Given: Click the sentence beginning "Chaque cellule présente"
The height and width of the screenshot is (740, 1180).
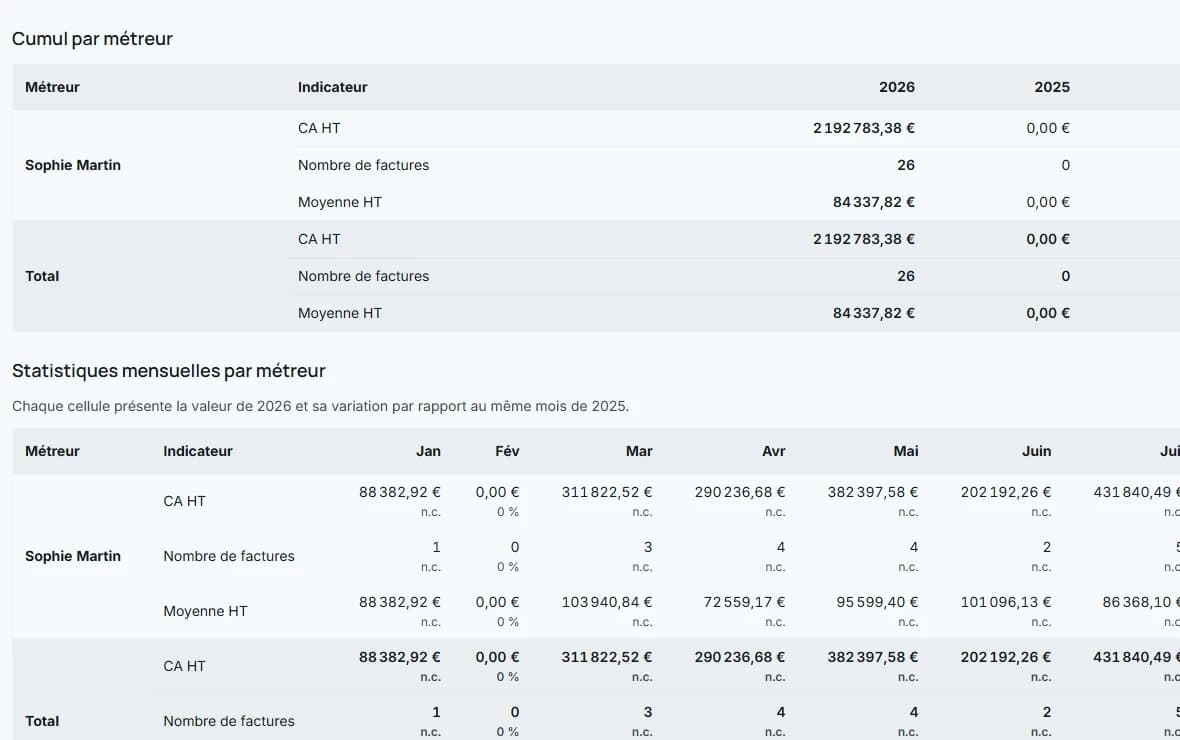Looking at the screenshot, I should click(x=321, y=407).
